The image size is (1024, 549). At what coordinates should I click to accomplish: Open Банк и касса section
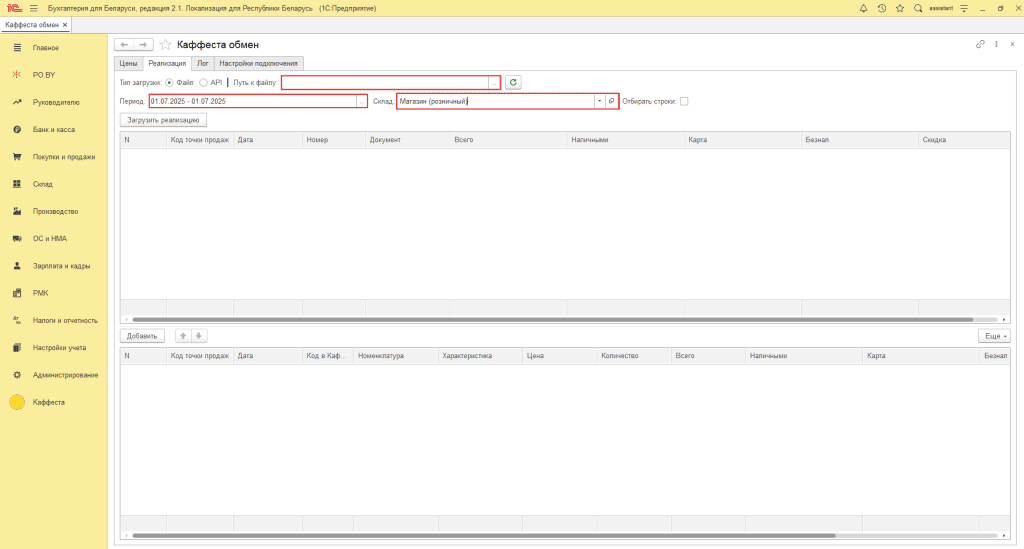(x=54, y=129)
